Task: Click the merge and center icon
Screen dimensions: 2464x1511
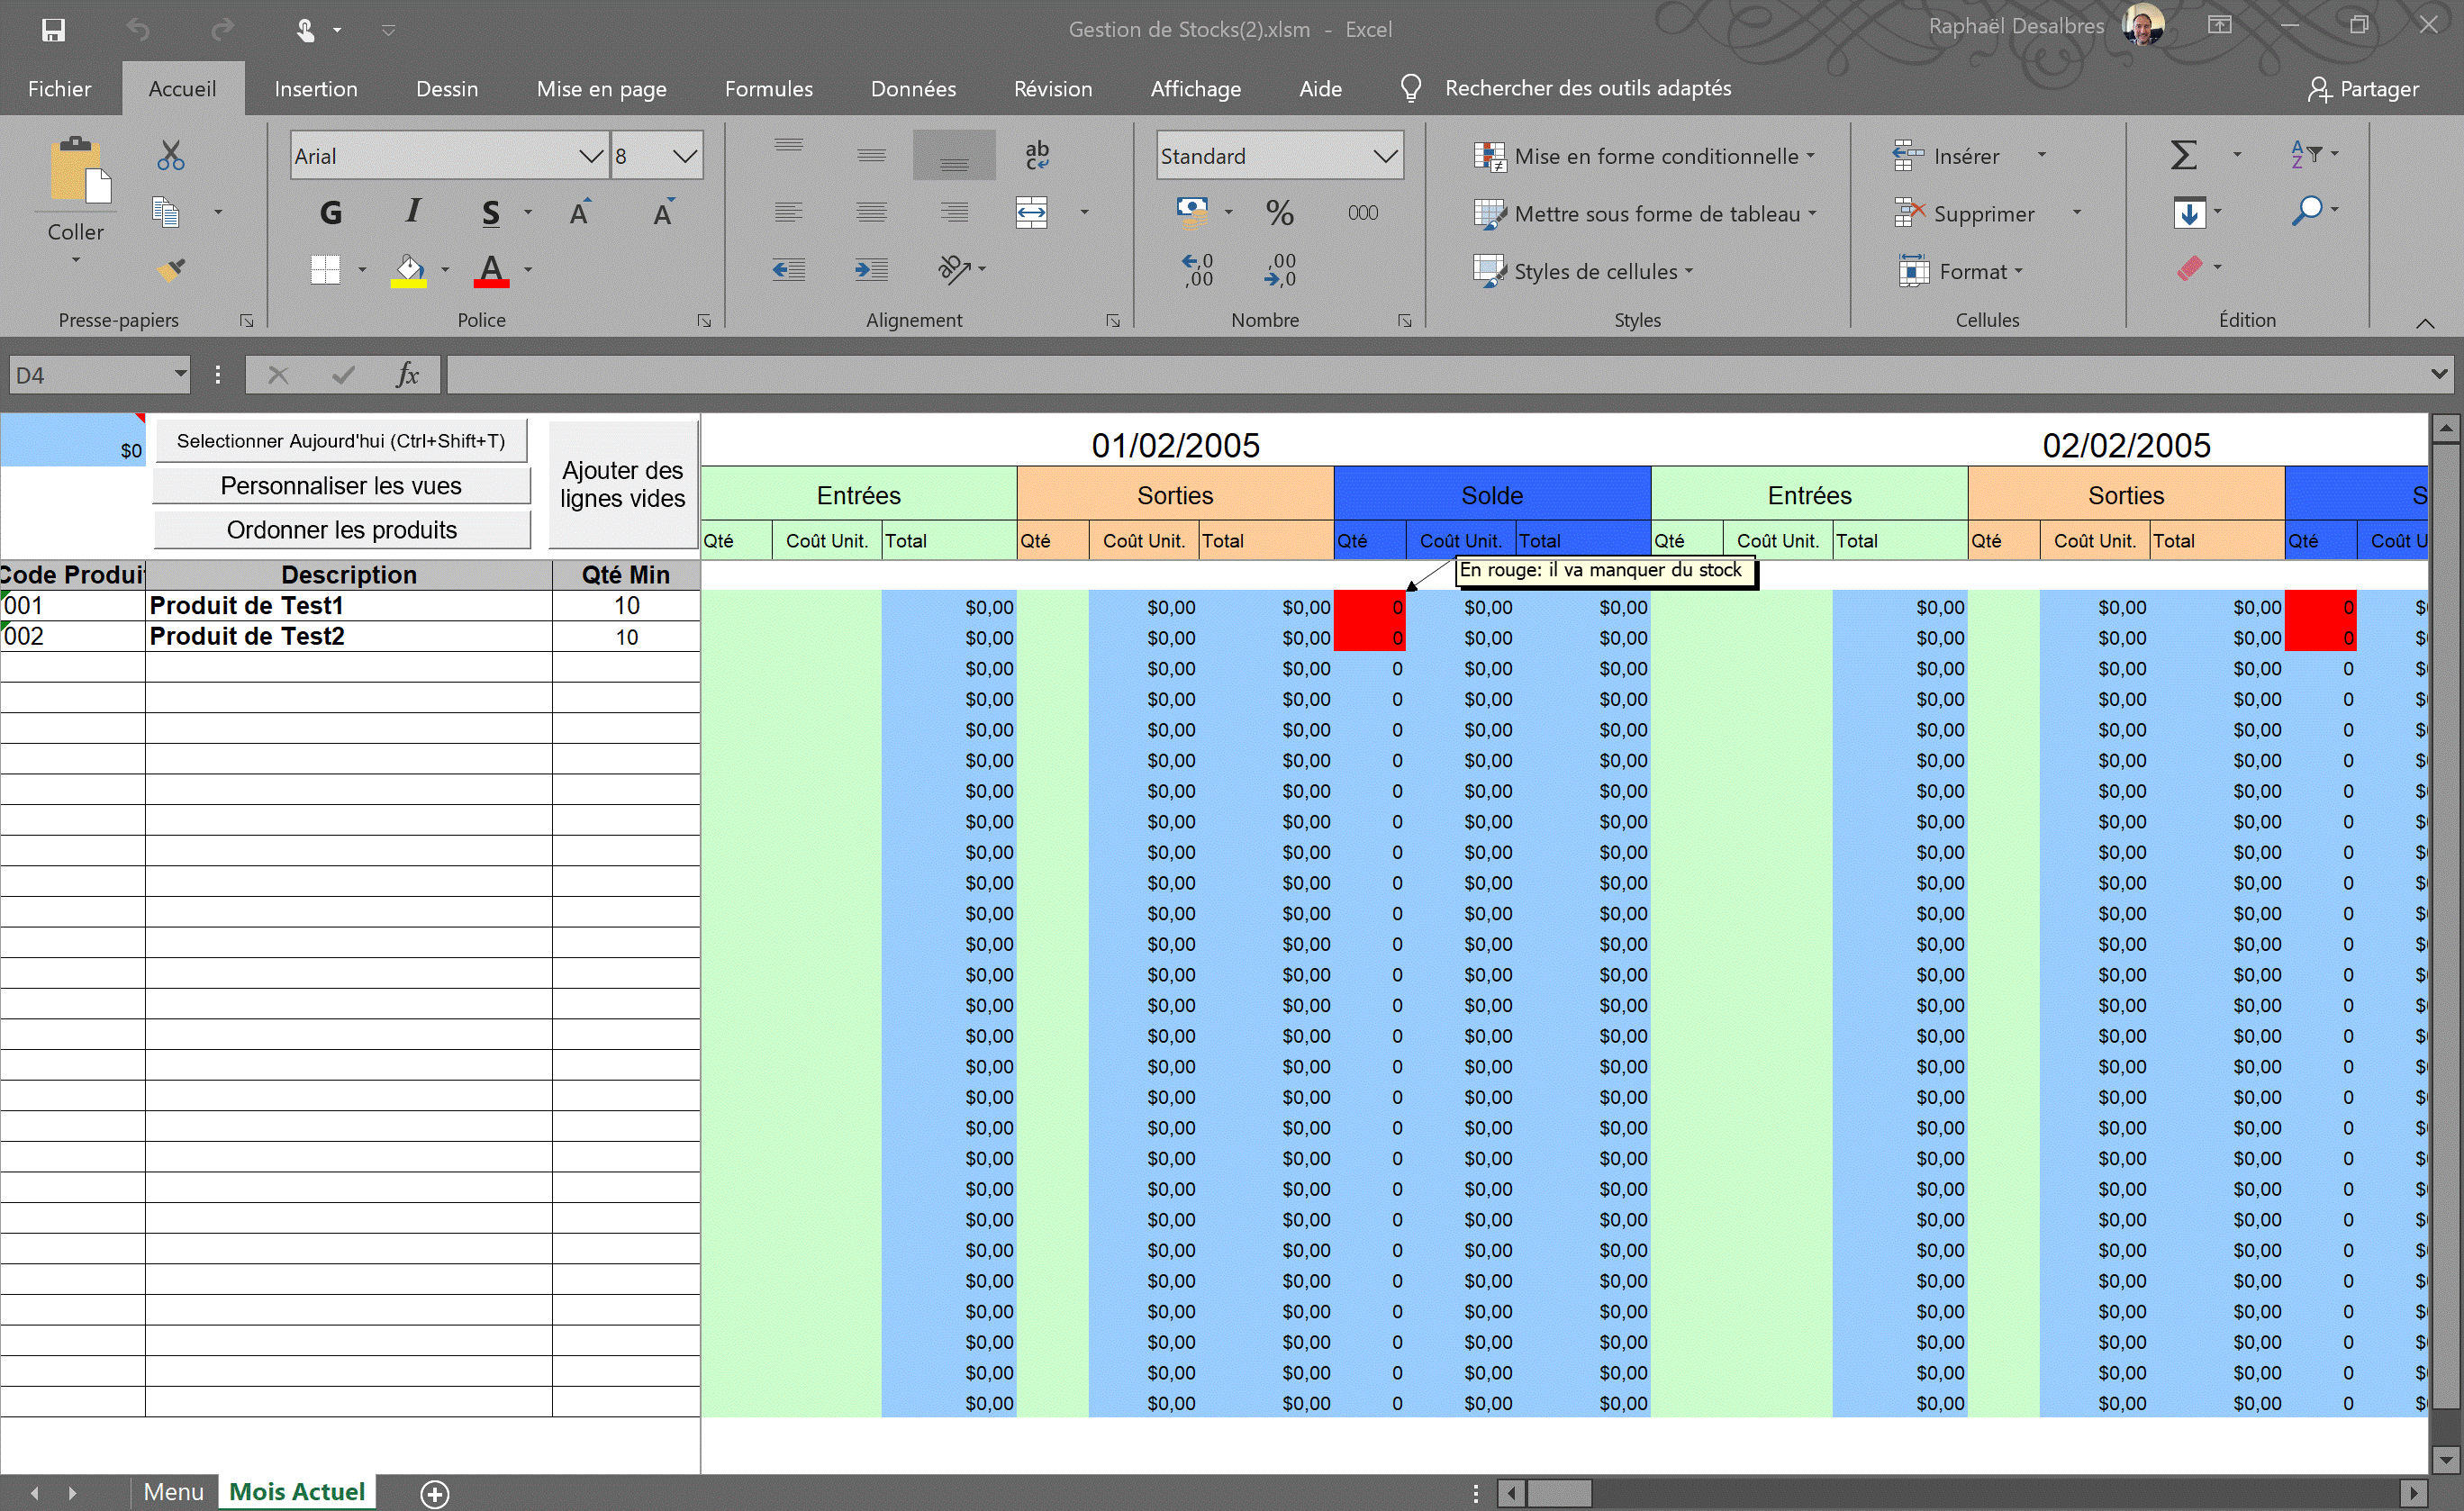Action: tap(1031, 212)
